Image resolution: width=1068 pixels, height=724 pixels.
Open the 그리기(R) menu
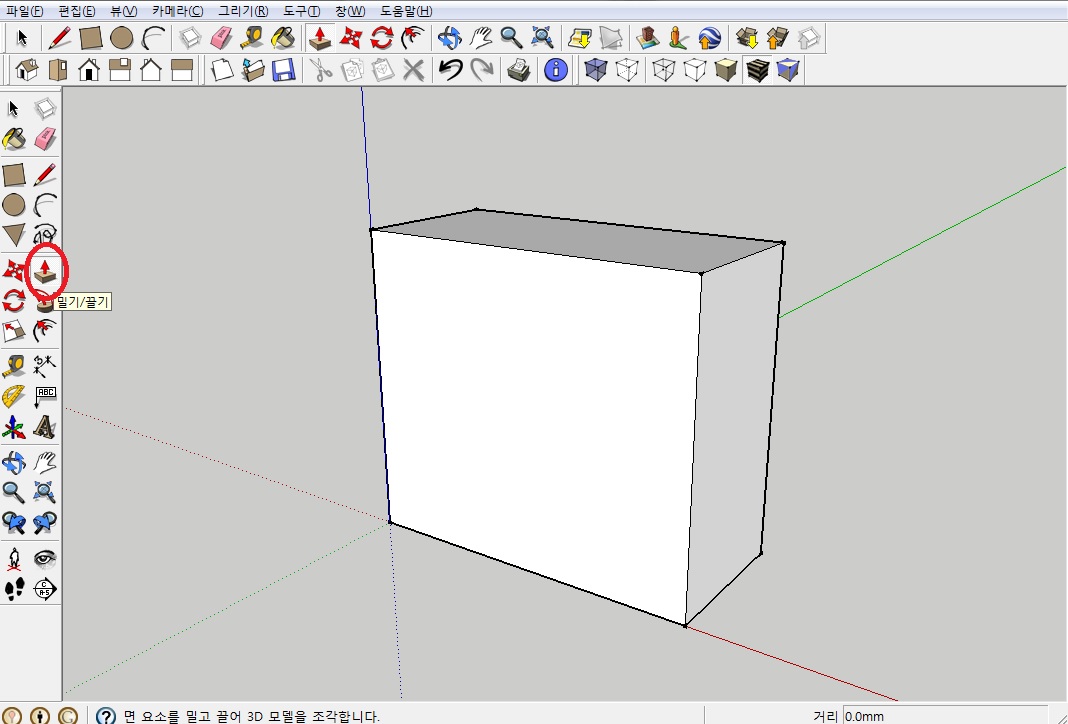point(243,11)
